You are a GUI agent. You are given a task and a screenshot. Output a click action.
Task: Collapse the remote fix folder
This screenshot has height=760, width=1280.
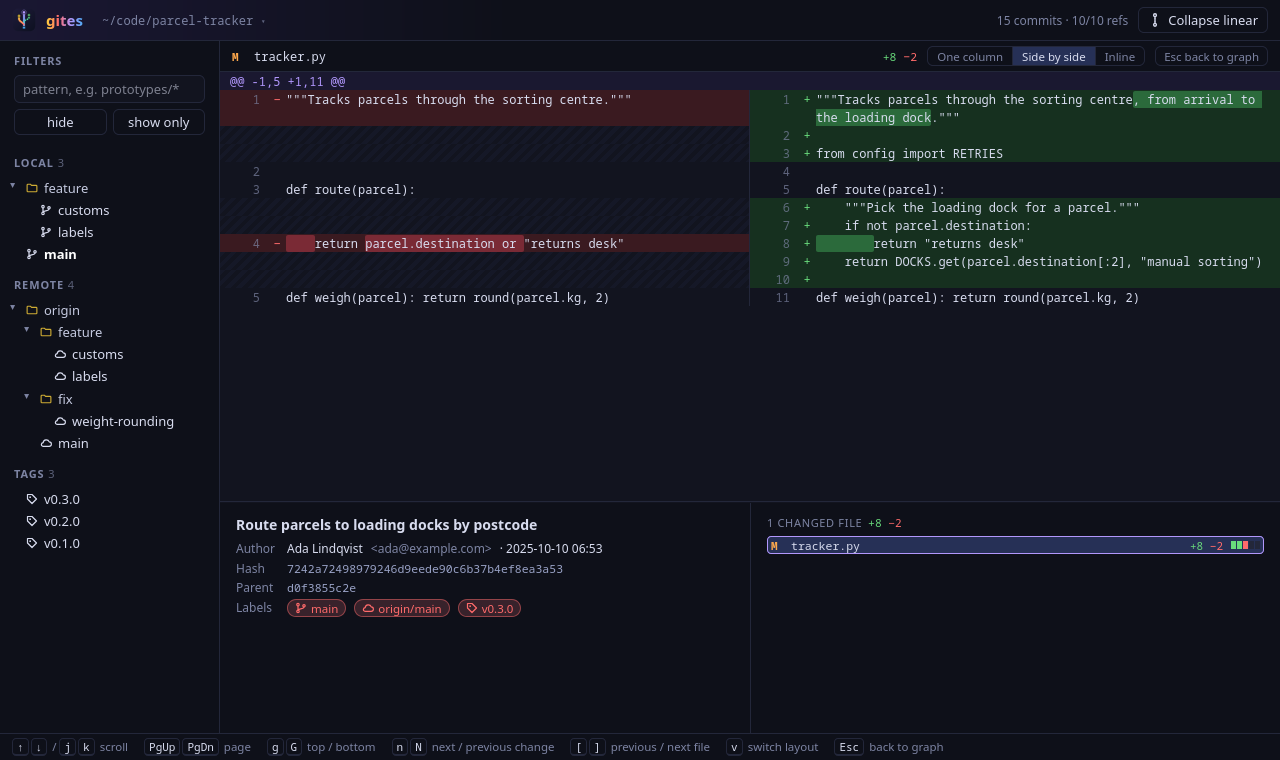tap(27, 397)
